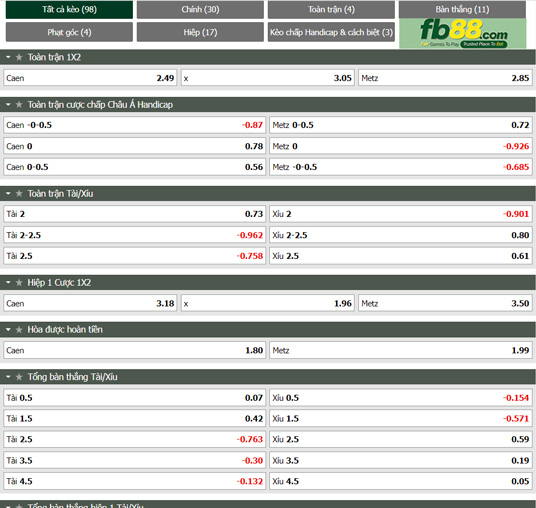Choose Tài 2-2.5 at -0.962

(135, 235)
